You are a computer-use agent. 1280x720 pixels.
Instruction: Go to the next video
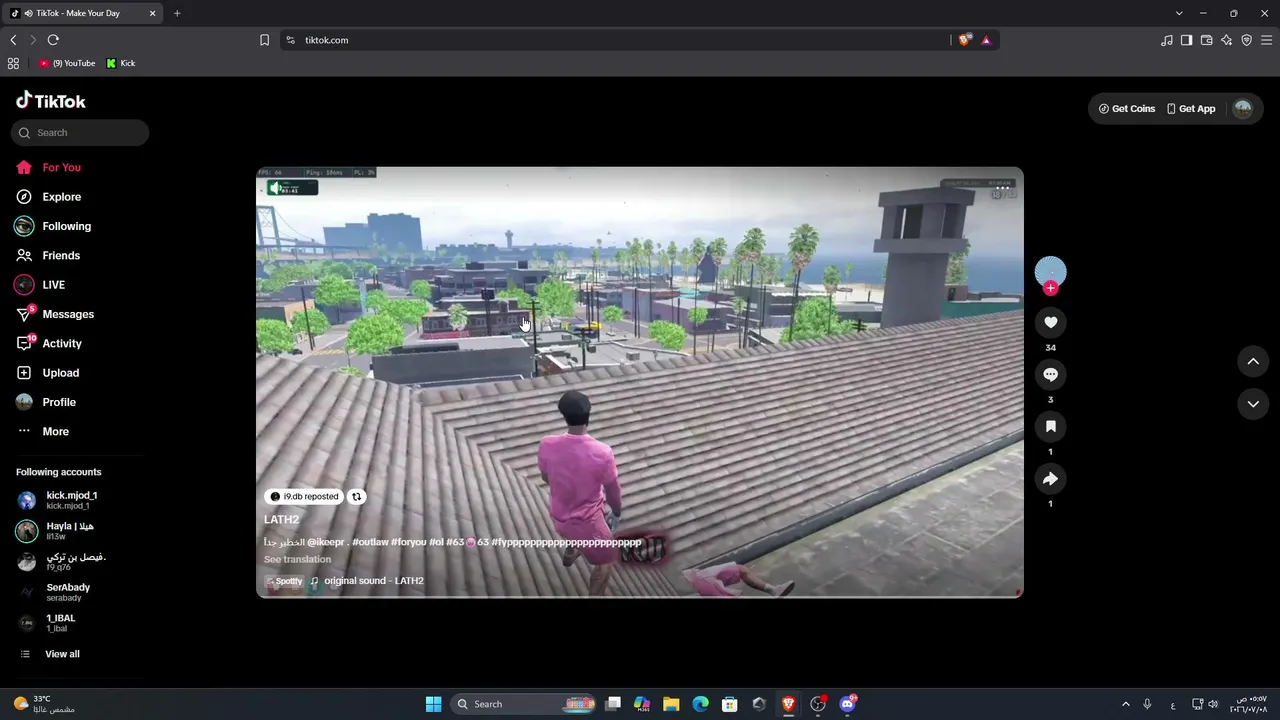(1253, 404)
